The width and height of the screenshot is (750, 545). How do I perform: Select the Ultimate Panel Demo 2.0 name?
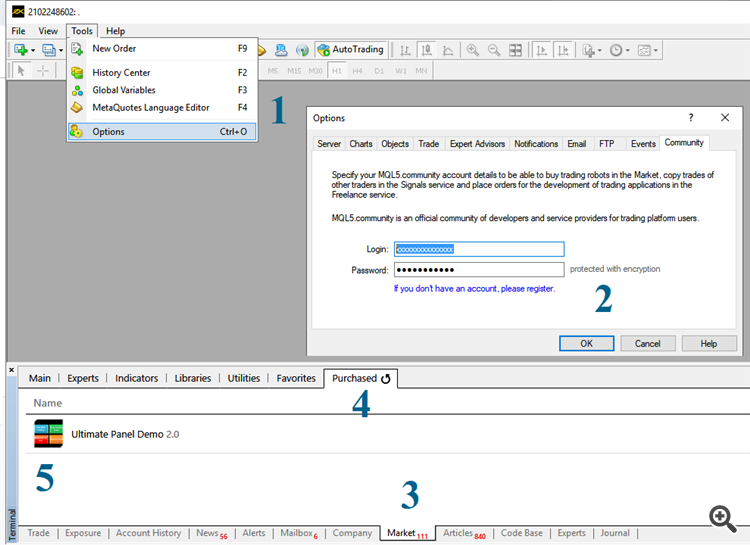point(125,434)
